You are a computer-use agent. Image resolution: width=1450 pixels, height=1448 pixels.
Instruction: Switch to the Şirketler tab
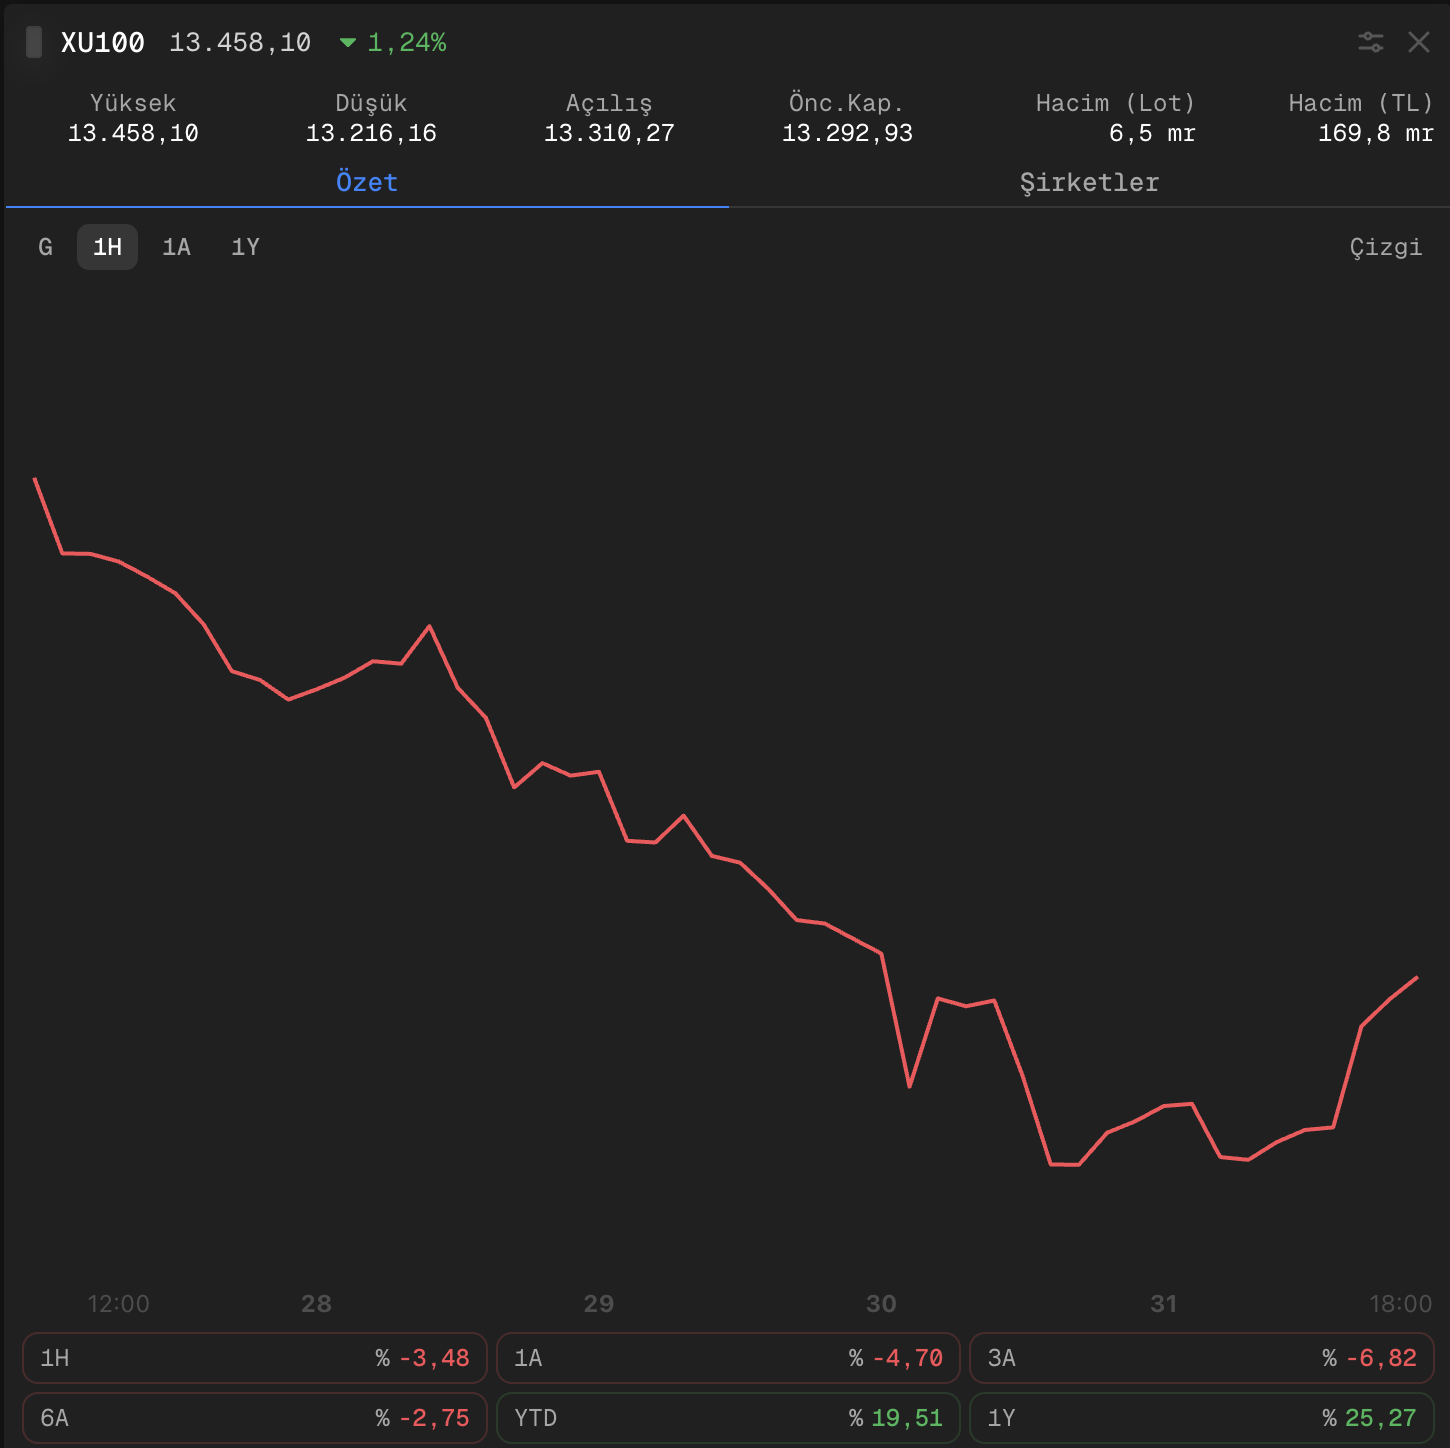coord(1089,182)
